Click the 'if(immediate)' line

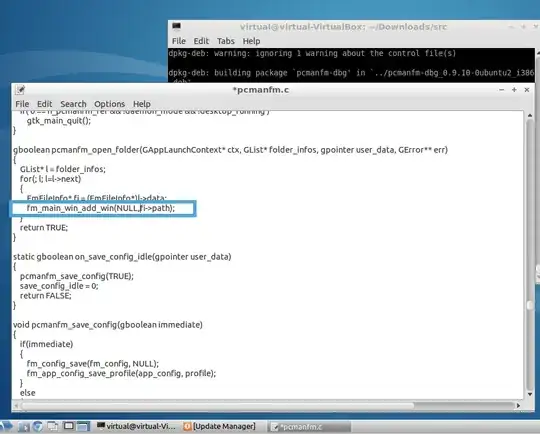(46, 344)
